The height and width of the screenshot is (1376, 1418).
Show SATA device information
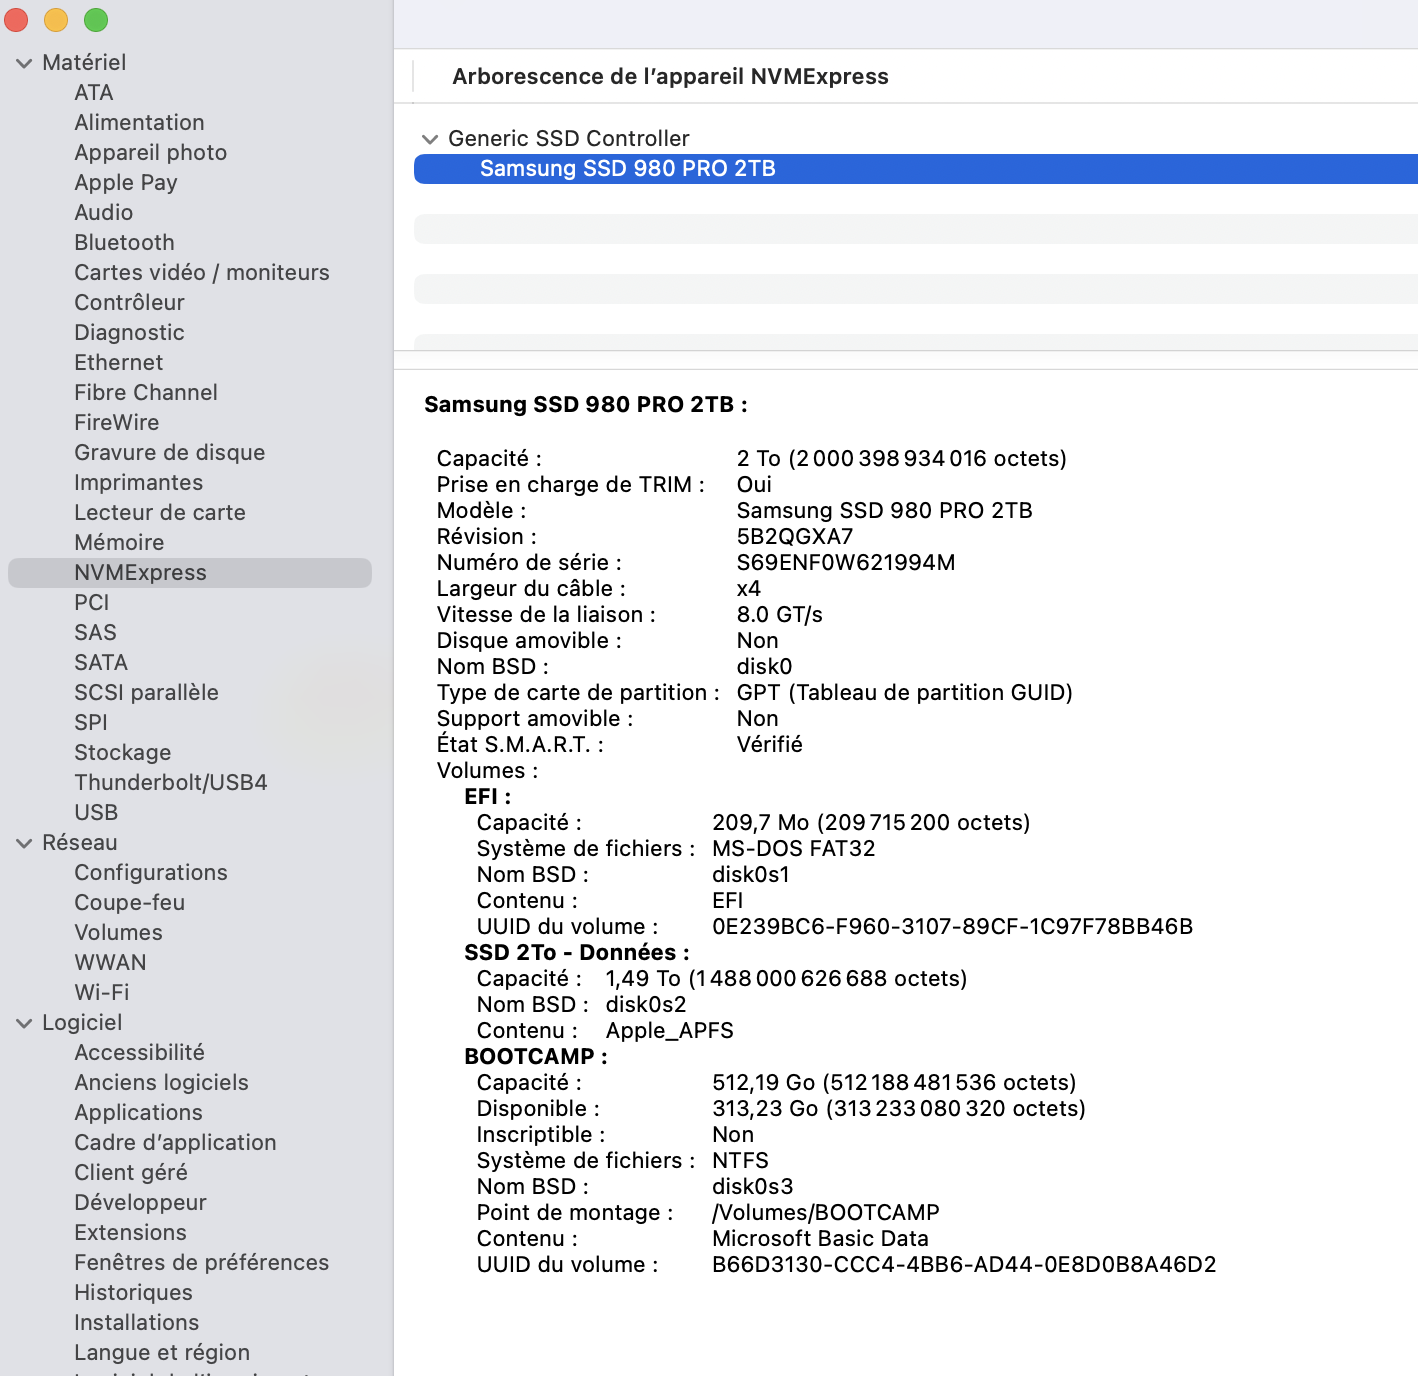(x=101, y=662)
